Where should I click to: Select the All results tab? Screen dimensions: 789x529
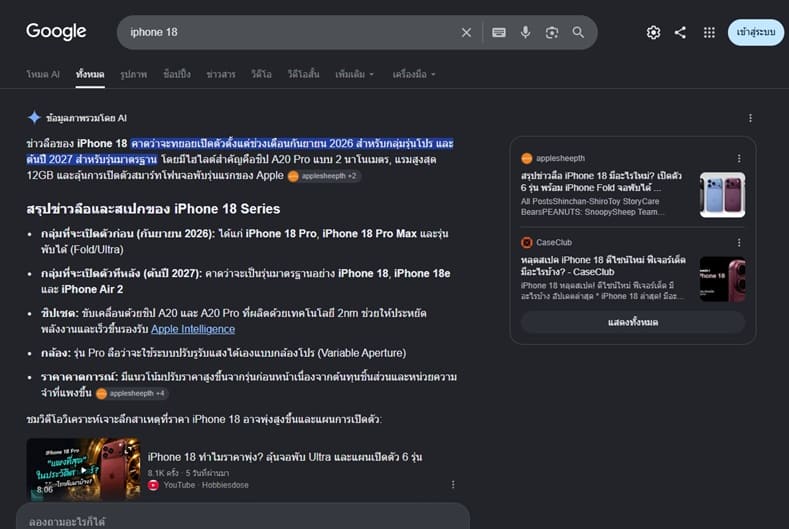click(x=90, y=74)
